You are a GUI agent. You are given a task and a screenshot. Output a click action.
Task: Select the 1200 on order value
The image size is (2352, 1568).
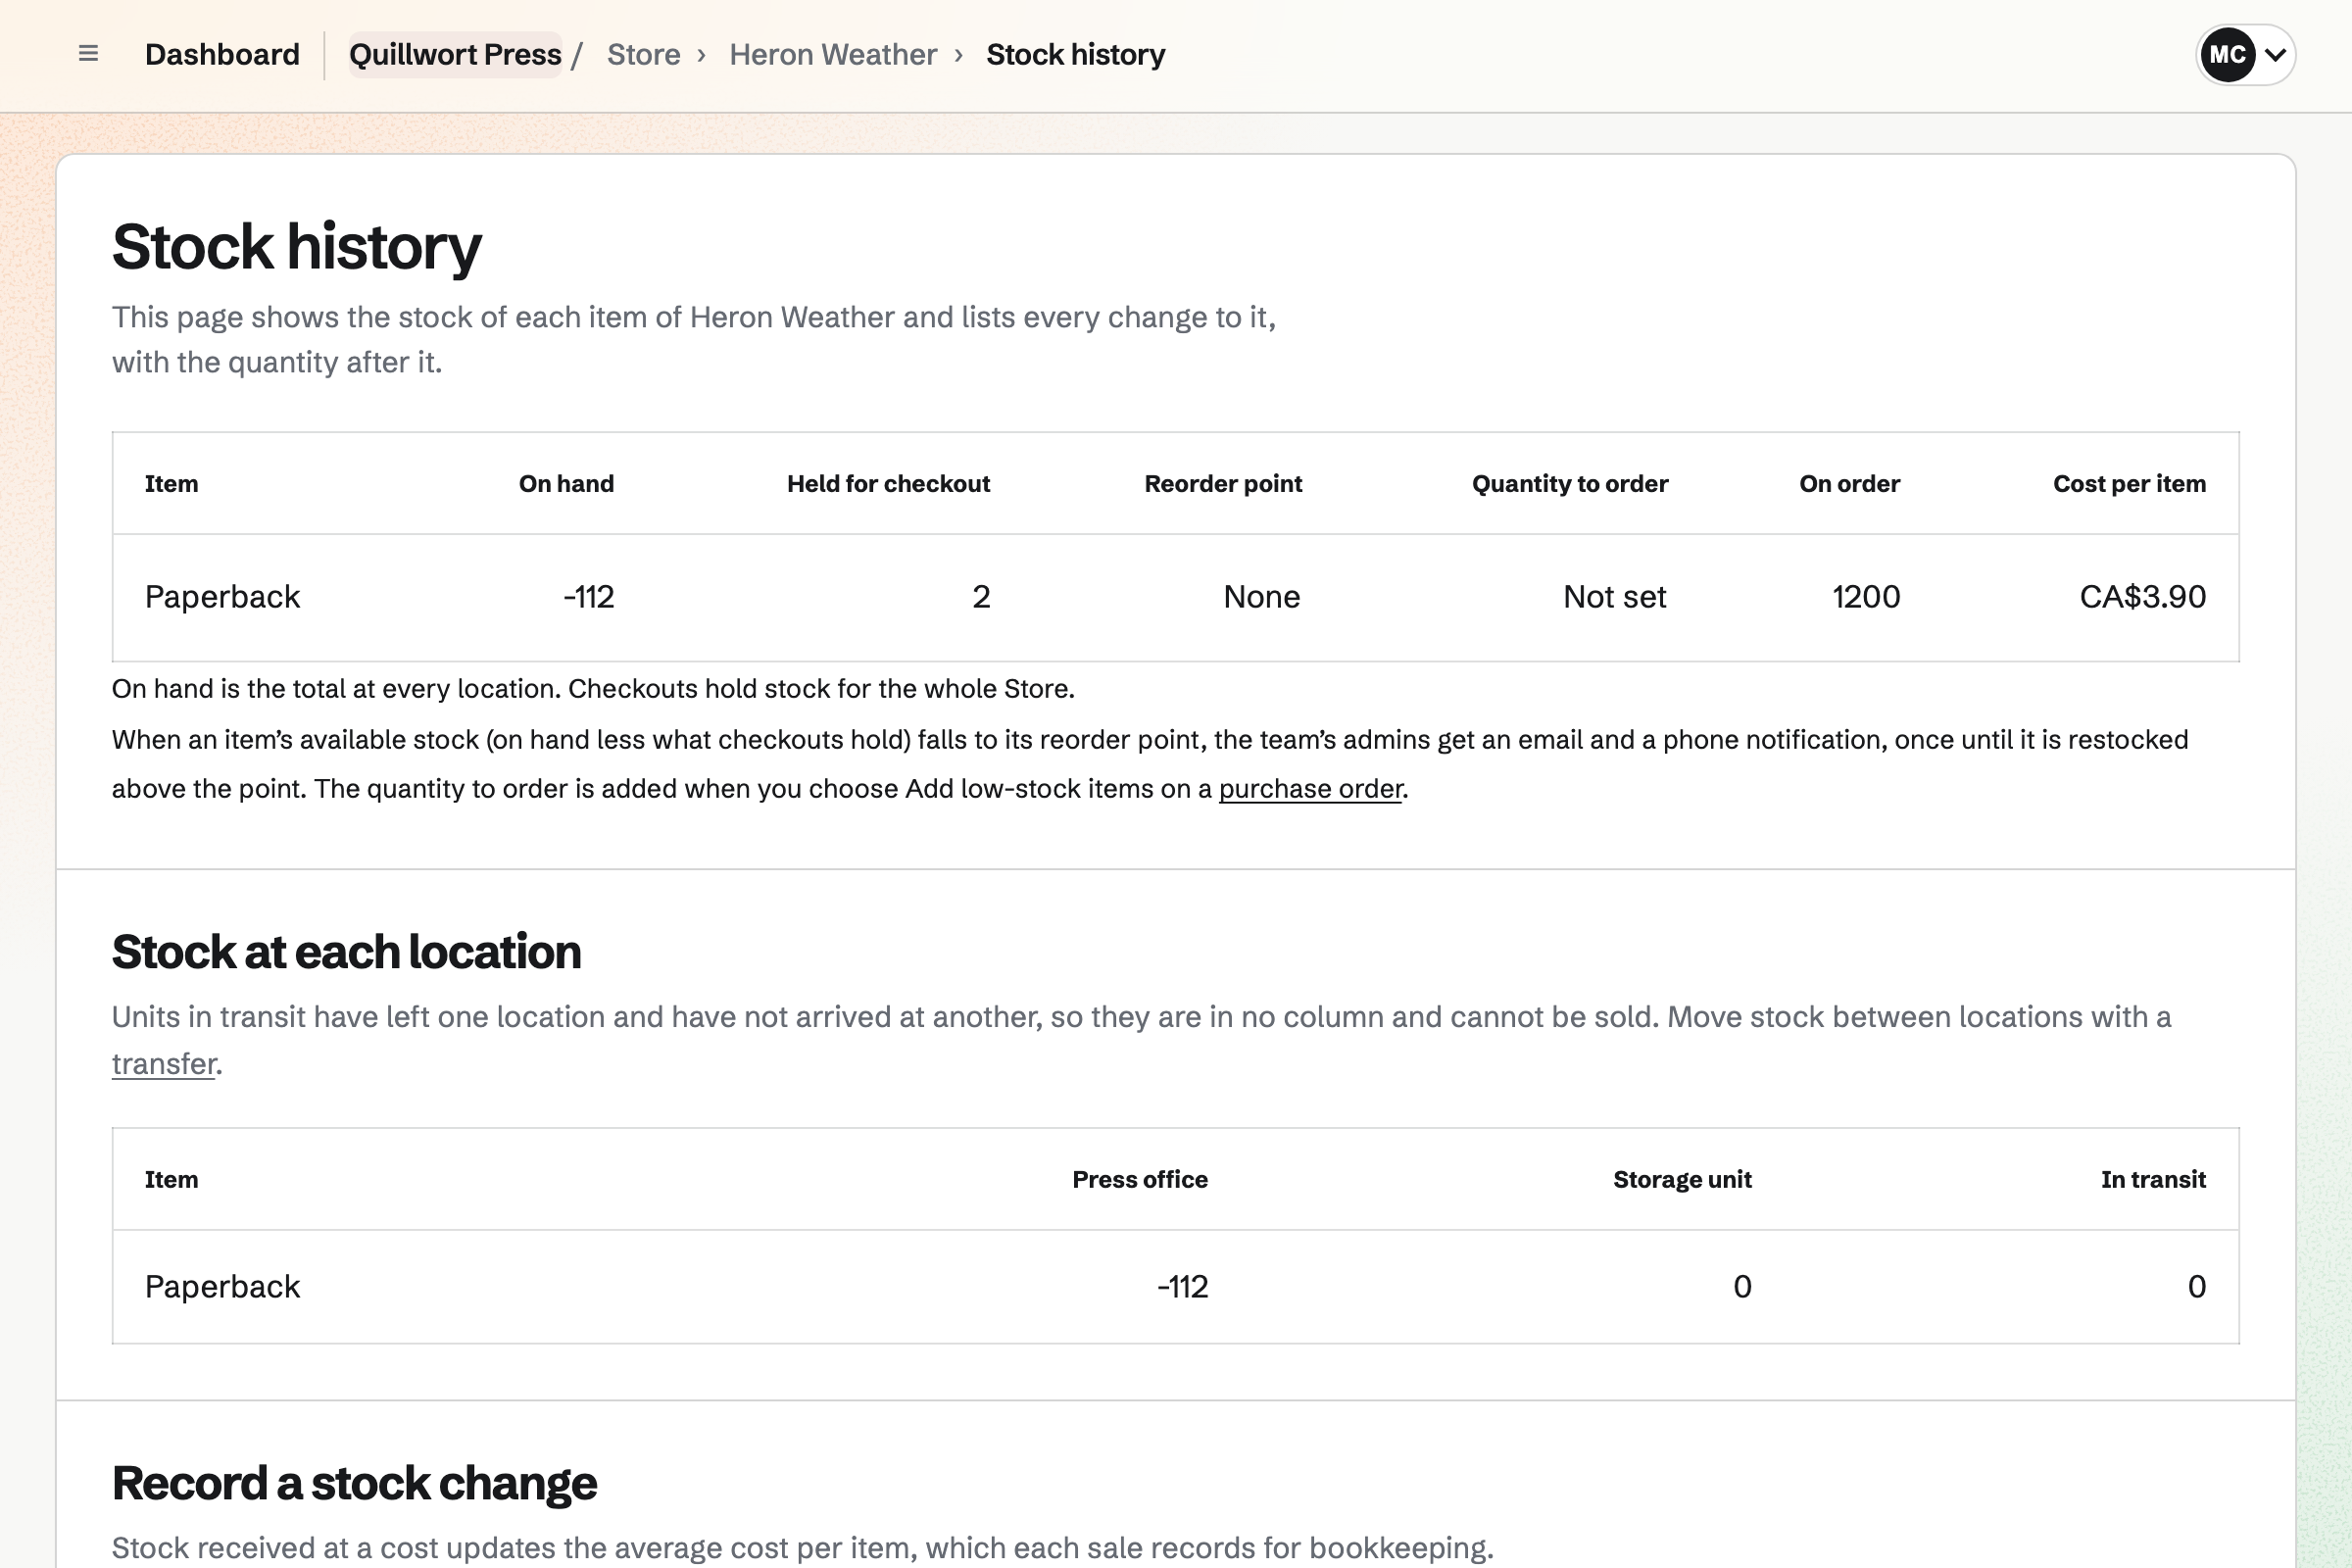pyautogui.click(x=1866, y=597)
